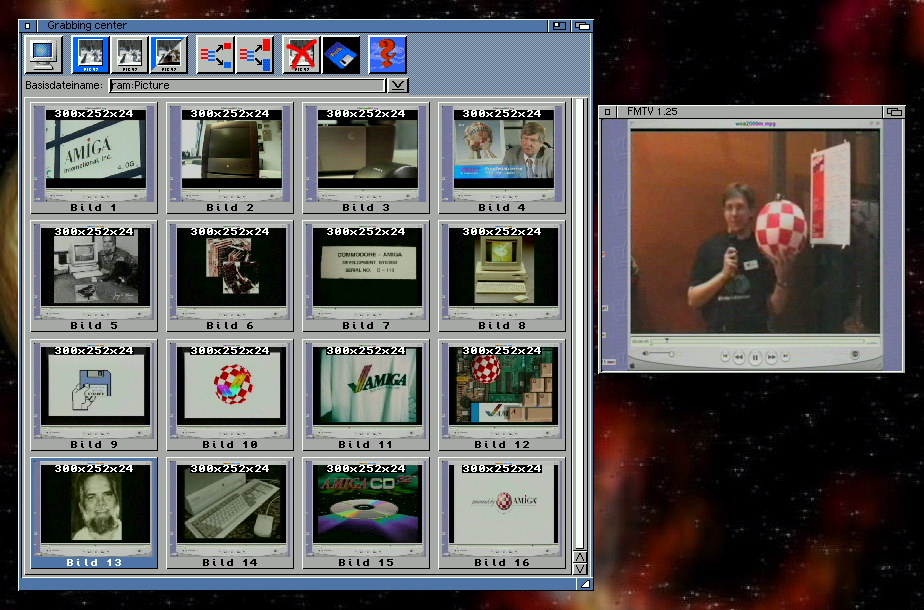
Task: Click the depth gadget of FMTV window
Action: tap(894, 111)
